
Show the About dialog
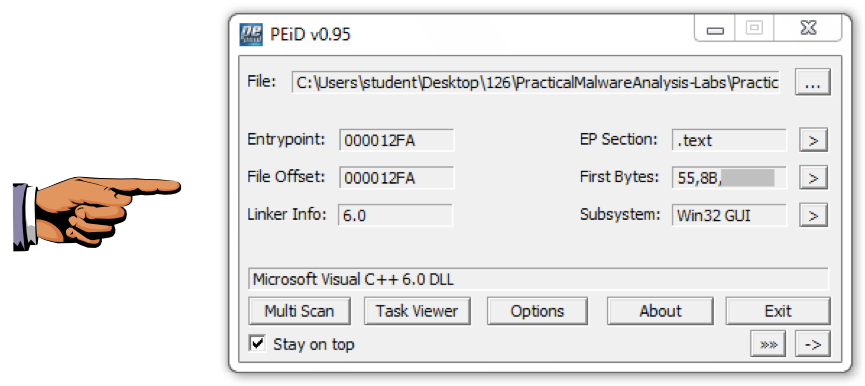click(x=660, y=311)
